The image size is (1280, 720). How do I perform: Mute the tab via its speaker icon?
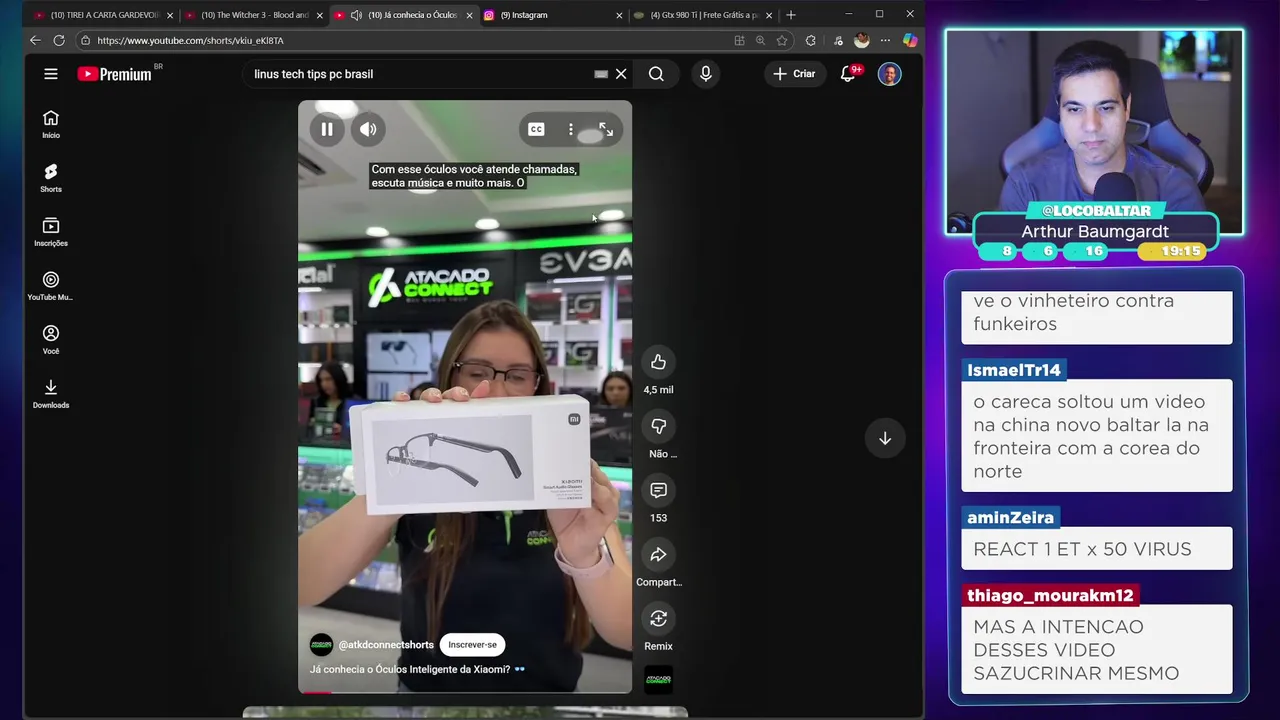pos(356,15)
